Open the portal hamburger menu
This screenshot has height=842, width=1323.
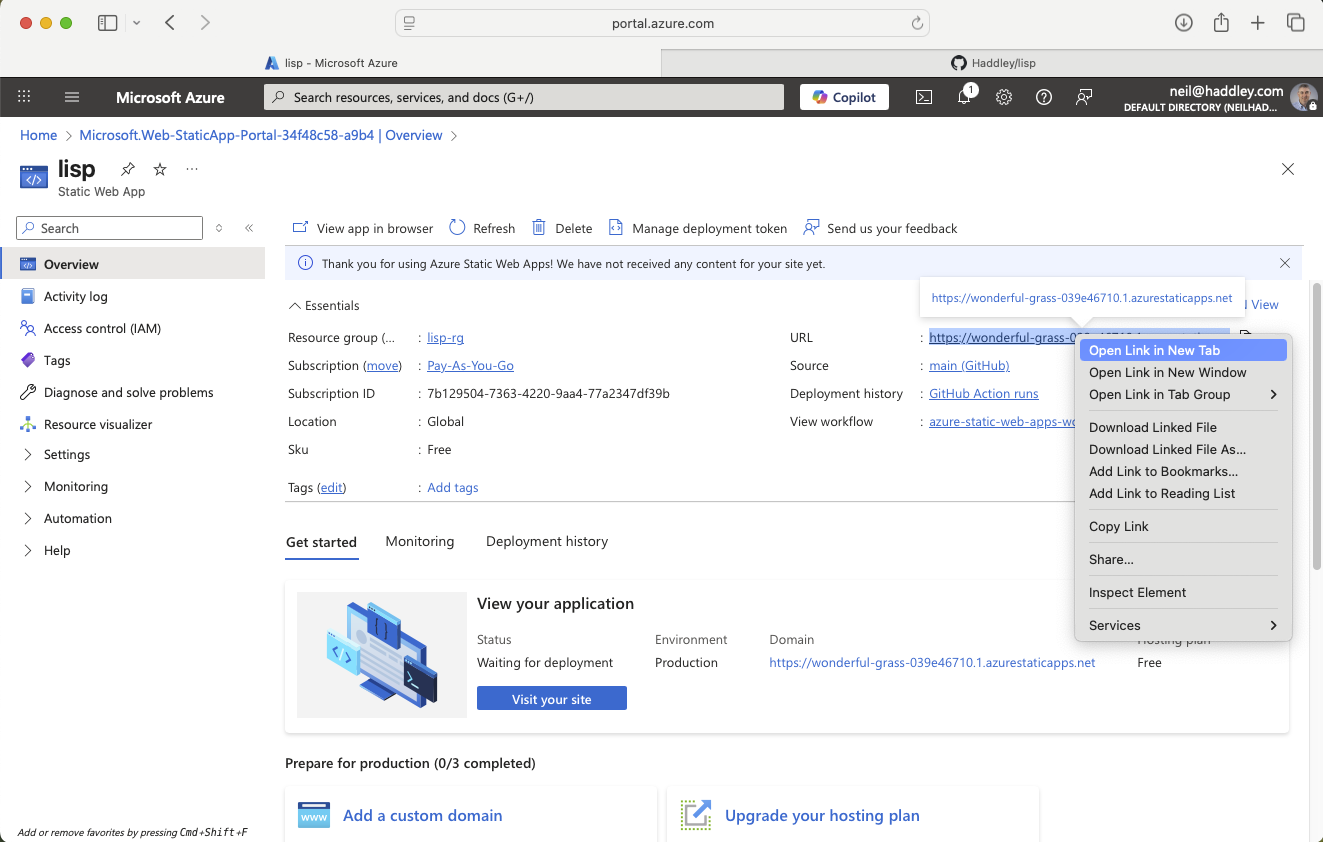tap(71, 97)
